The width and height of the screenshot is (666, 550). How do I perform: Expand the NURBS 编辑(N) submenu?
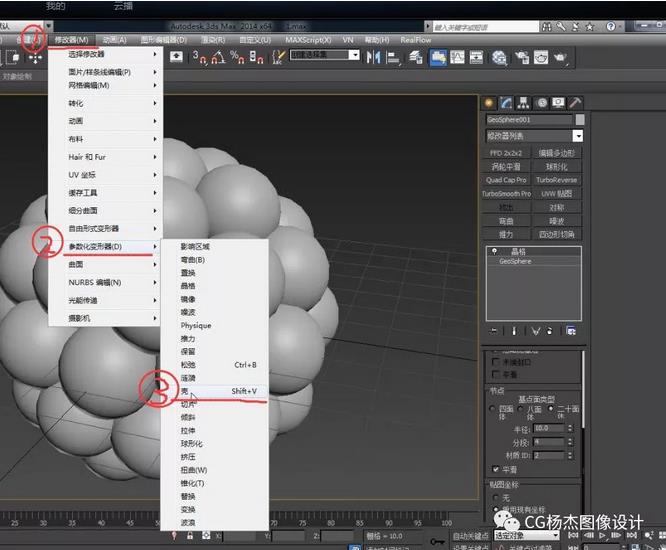[x=105, y=282]
